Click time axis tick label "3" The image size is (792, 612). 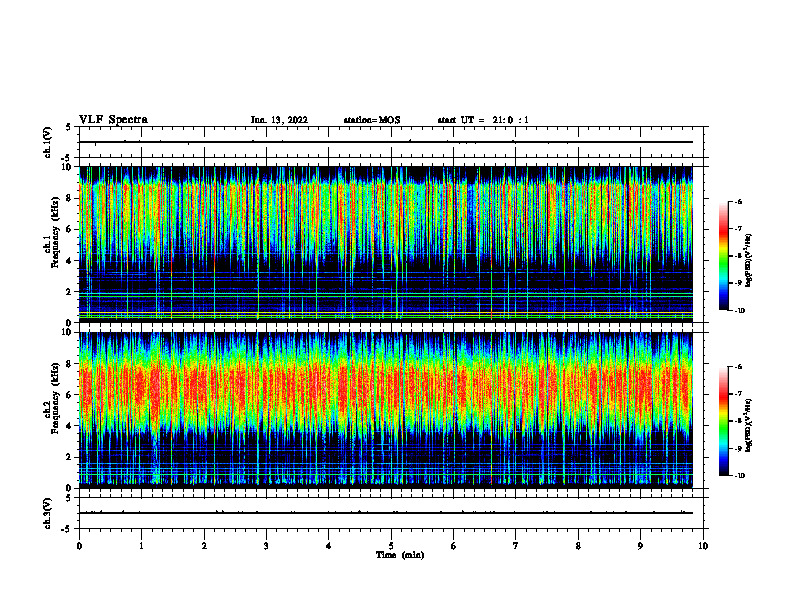(266, 546)
